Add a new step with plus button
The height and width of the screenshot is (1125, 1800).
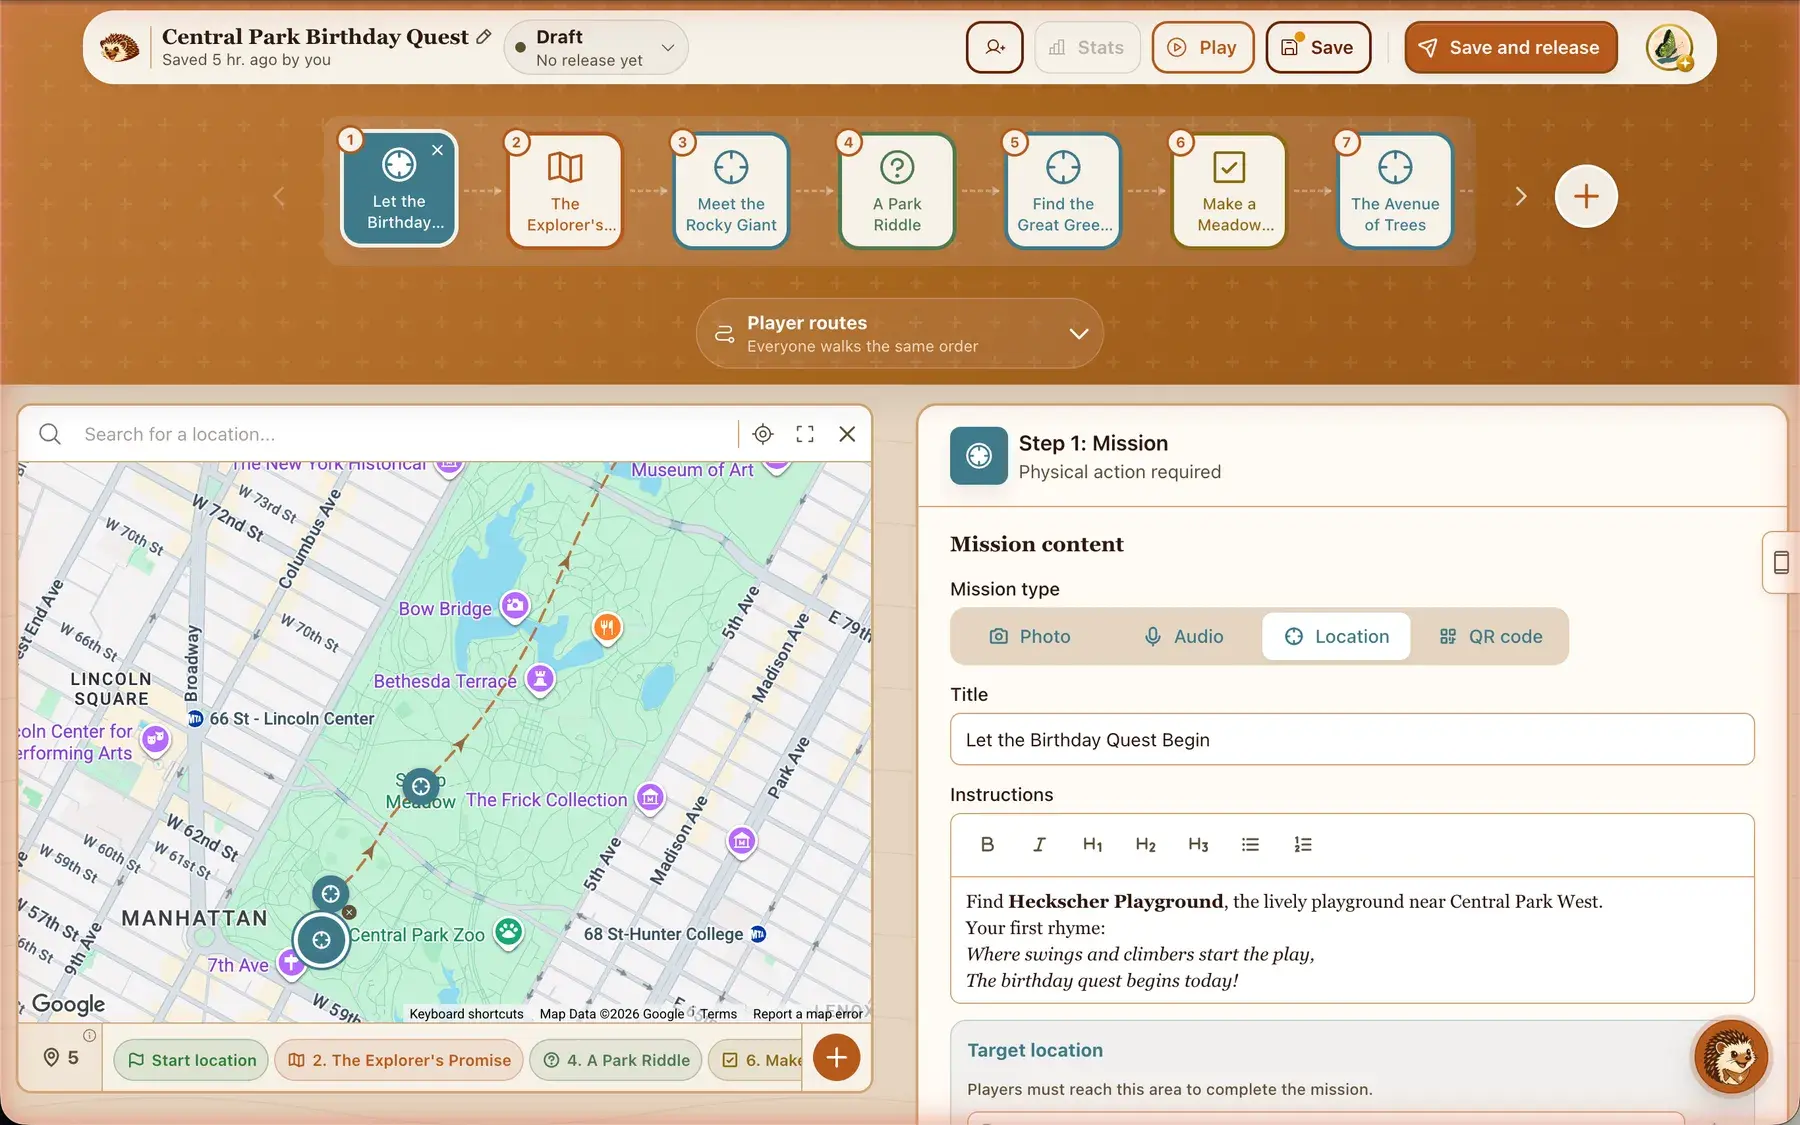(x=1586, y=196)
